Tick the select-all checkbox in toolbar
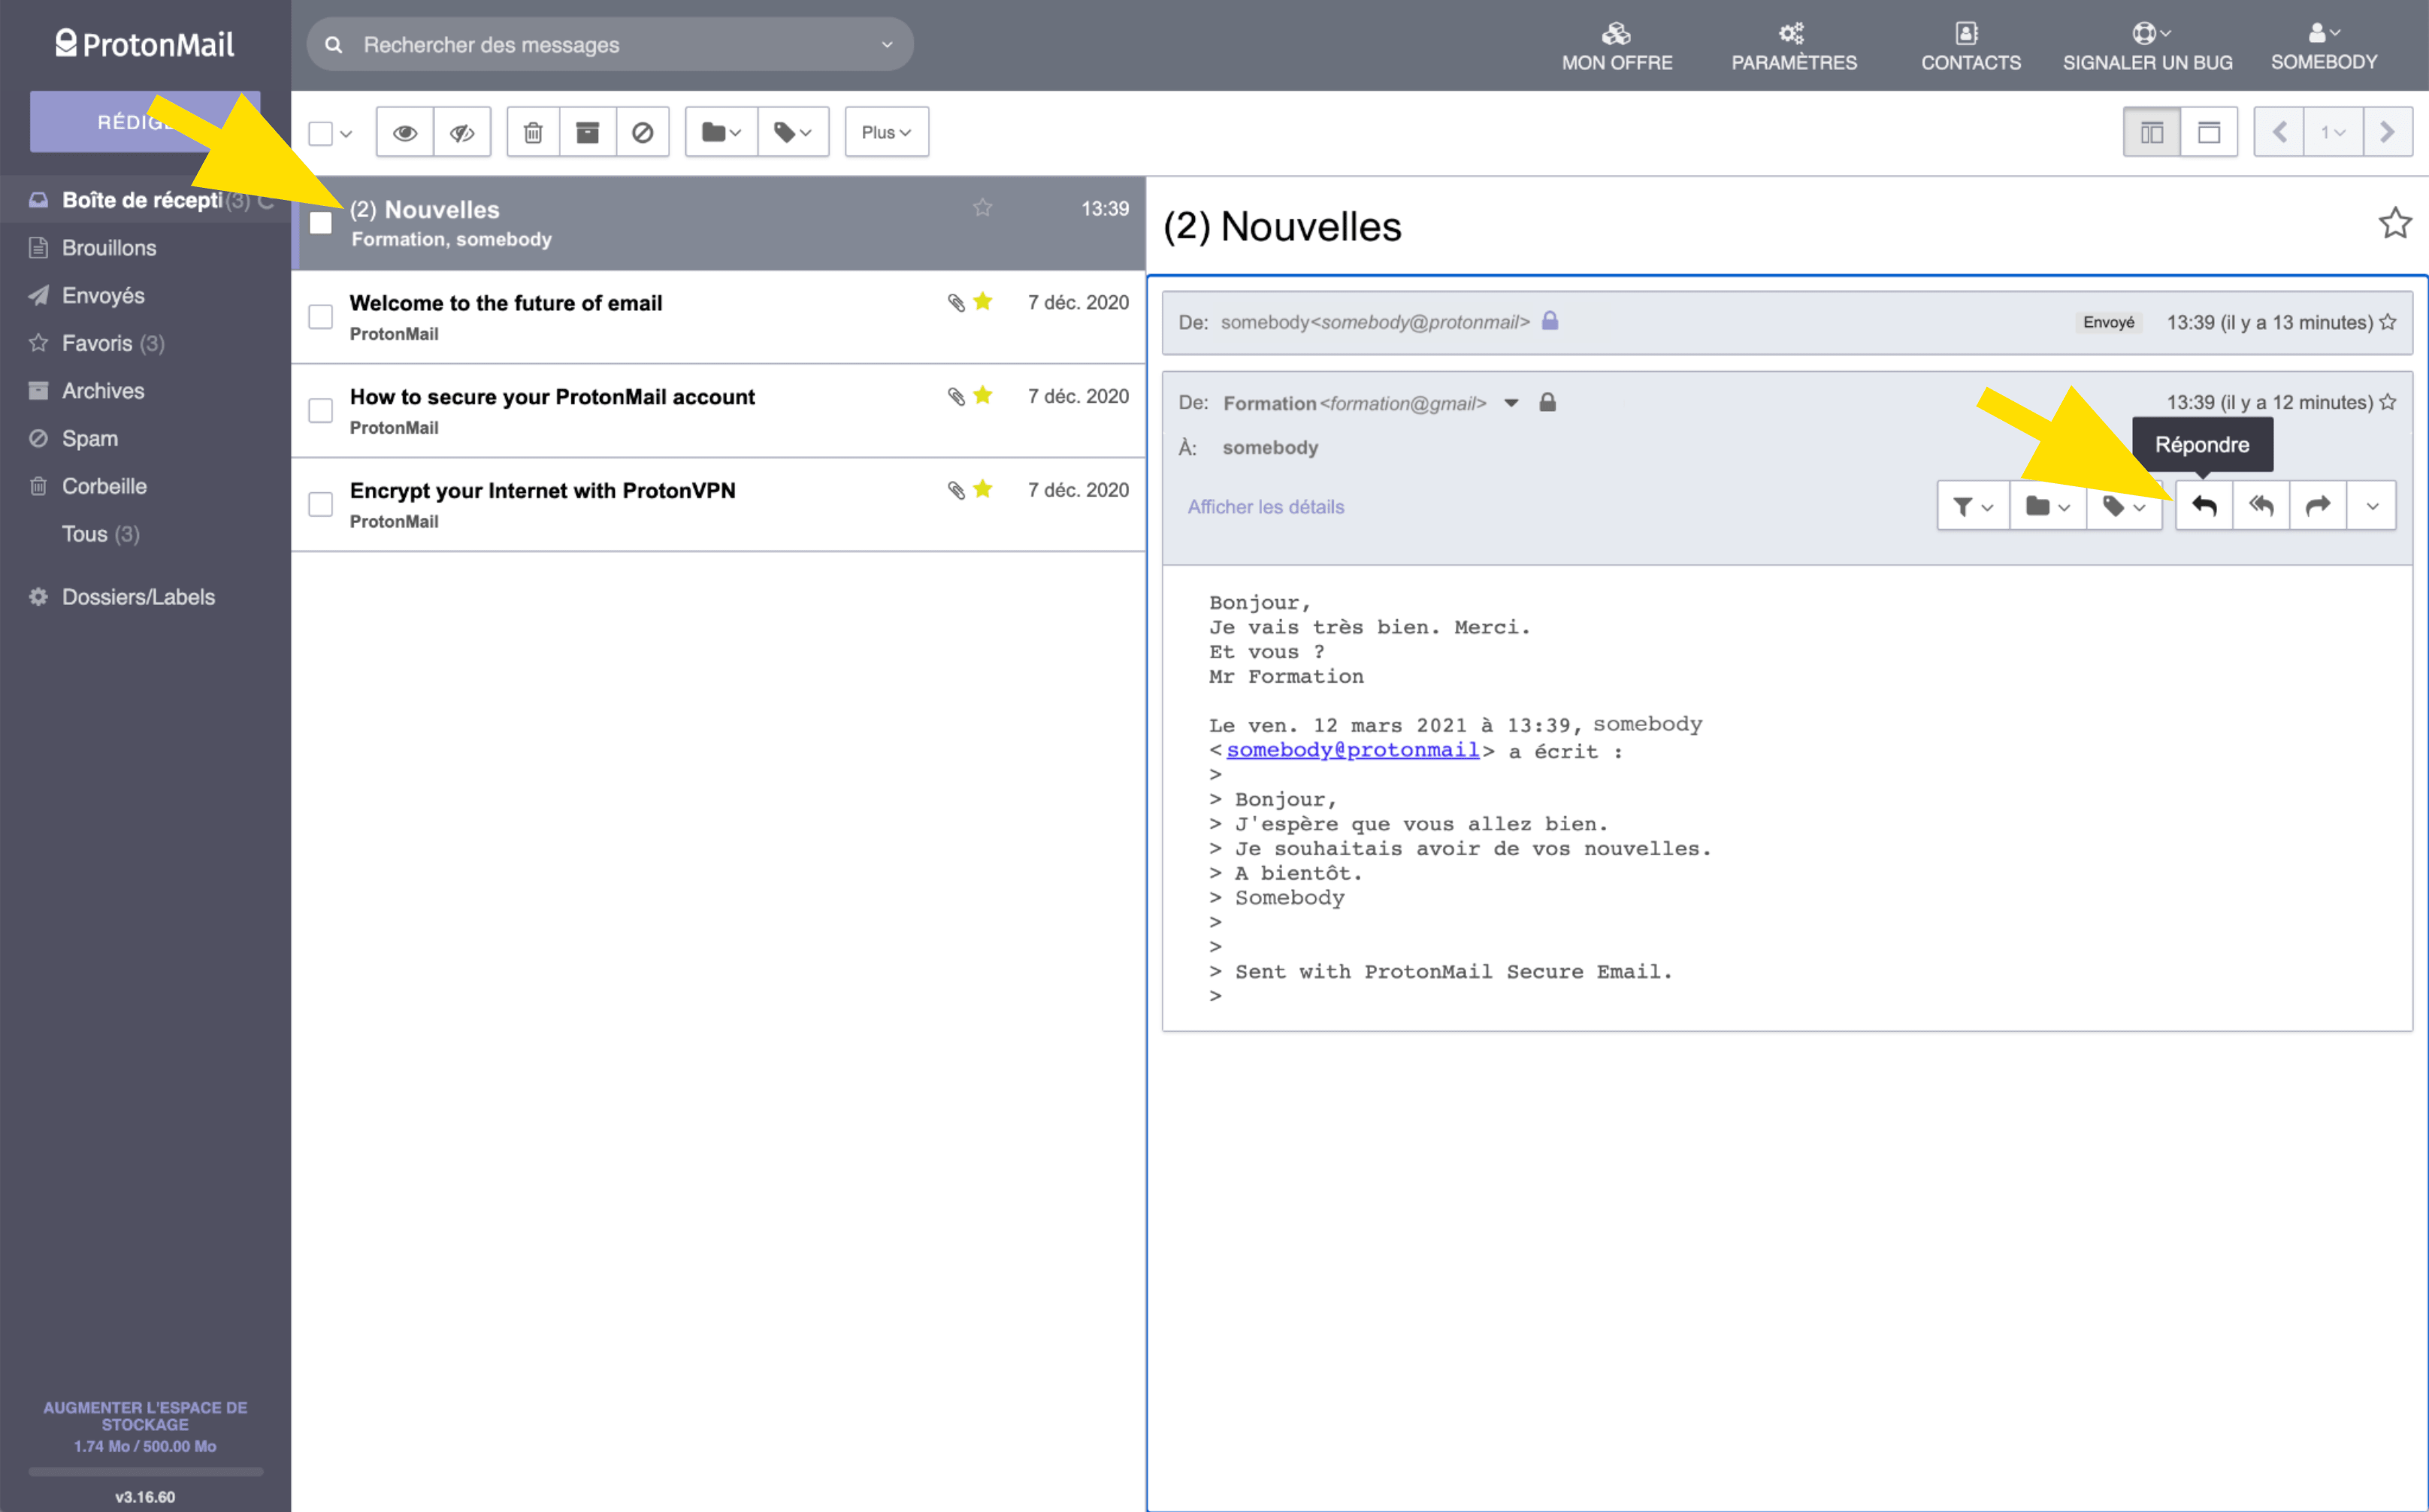 click(320, 133)
